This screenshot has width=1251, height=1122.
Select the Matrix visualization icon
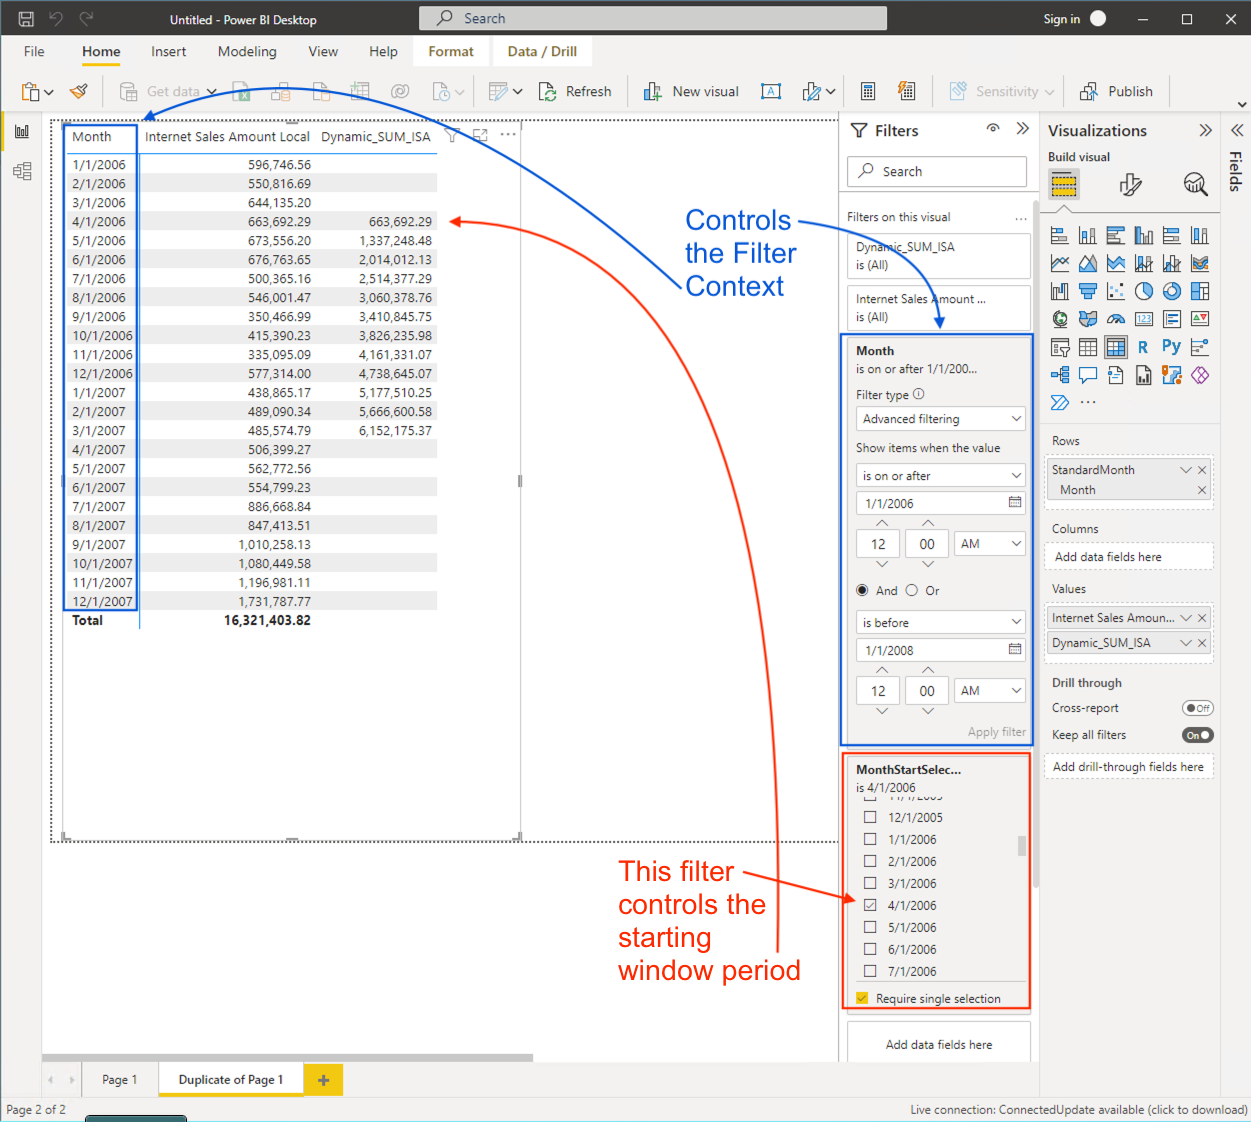1116,347
